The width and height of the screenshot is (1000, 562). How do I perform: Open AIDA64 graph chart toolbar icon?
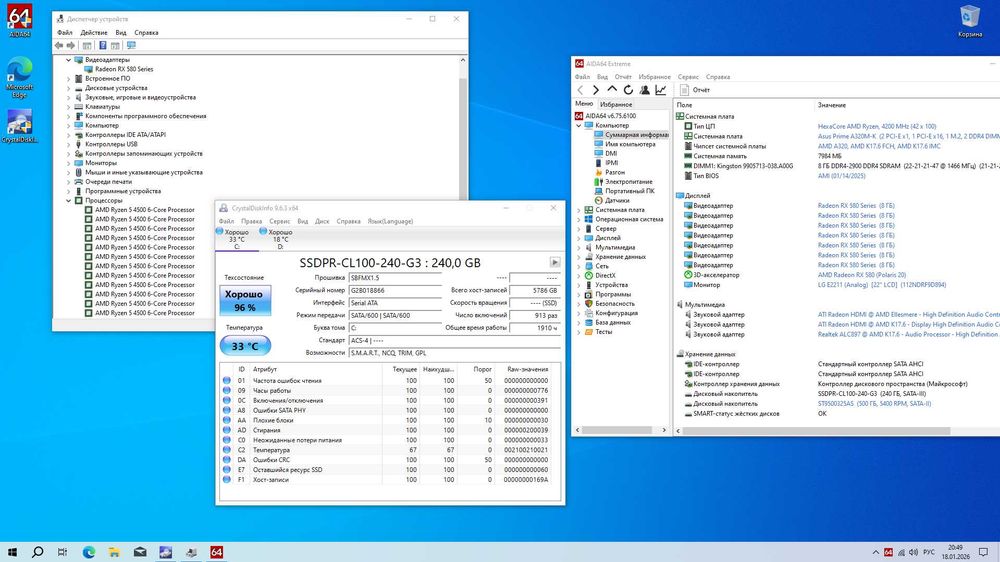pos(661,90)
